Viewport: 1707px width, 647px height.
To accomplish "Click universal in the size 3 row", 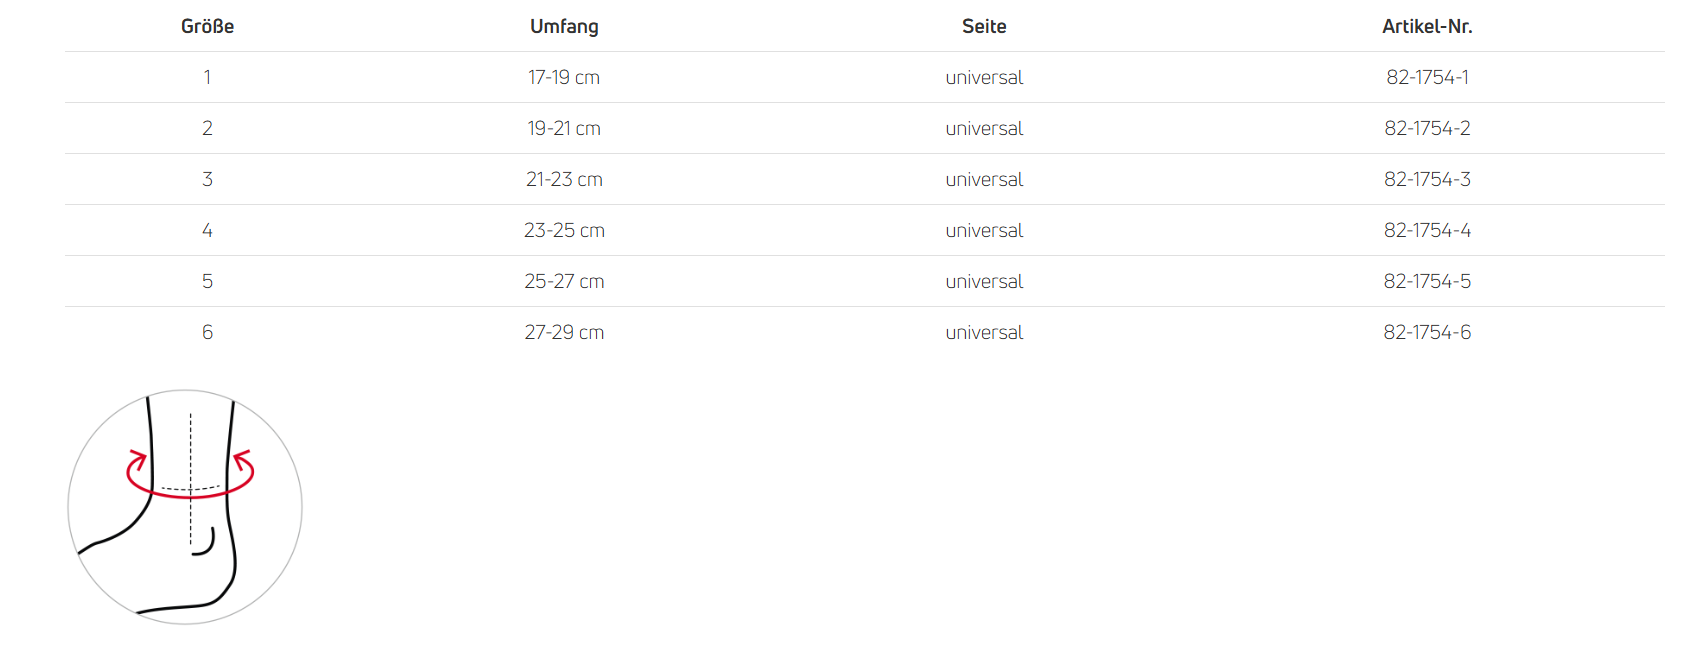I will 984,179.
